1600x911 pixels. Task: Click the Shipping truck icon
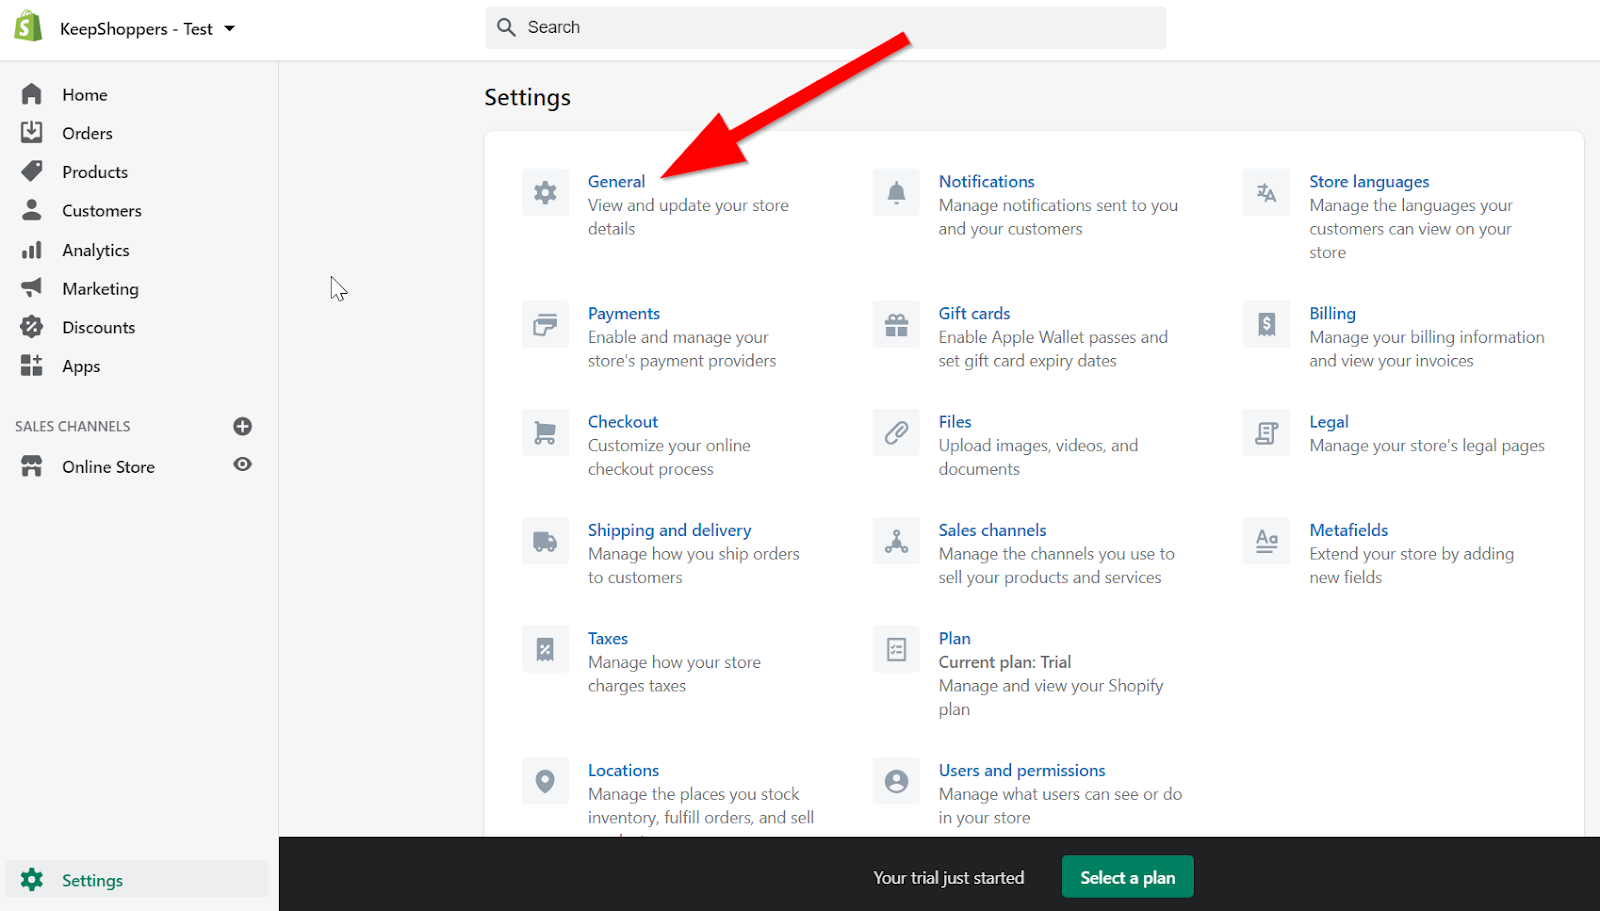pos(545,541)
